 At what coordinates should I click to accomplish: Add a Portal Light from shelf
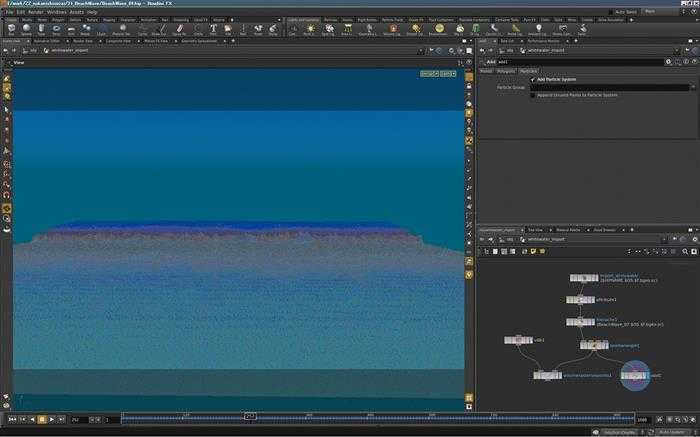tap(516, 29)
